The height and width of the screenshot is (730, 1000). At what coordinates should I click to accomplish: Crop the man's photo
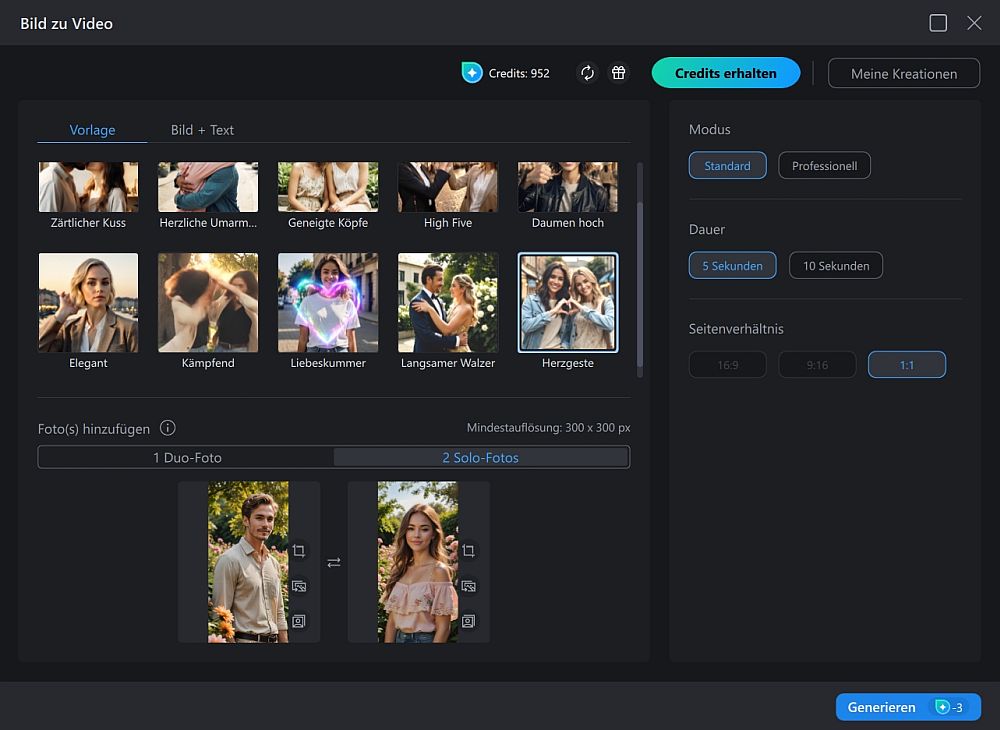[x=298, y=551]
